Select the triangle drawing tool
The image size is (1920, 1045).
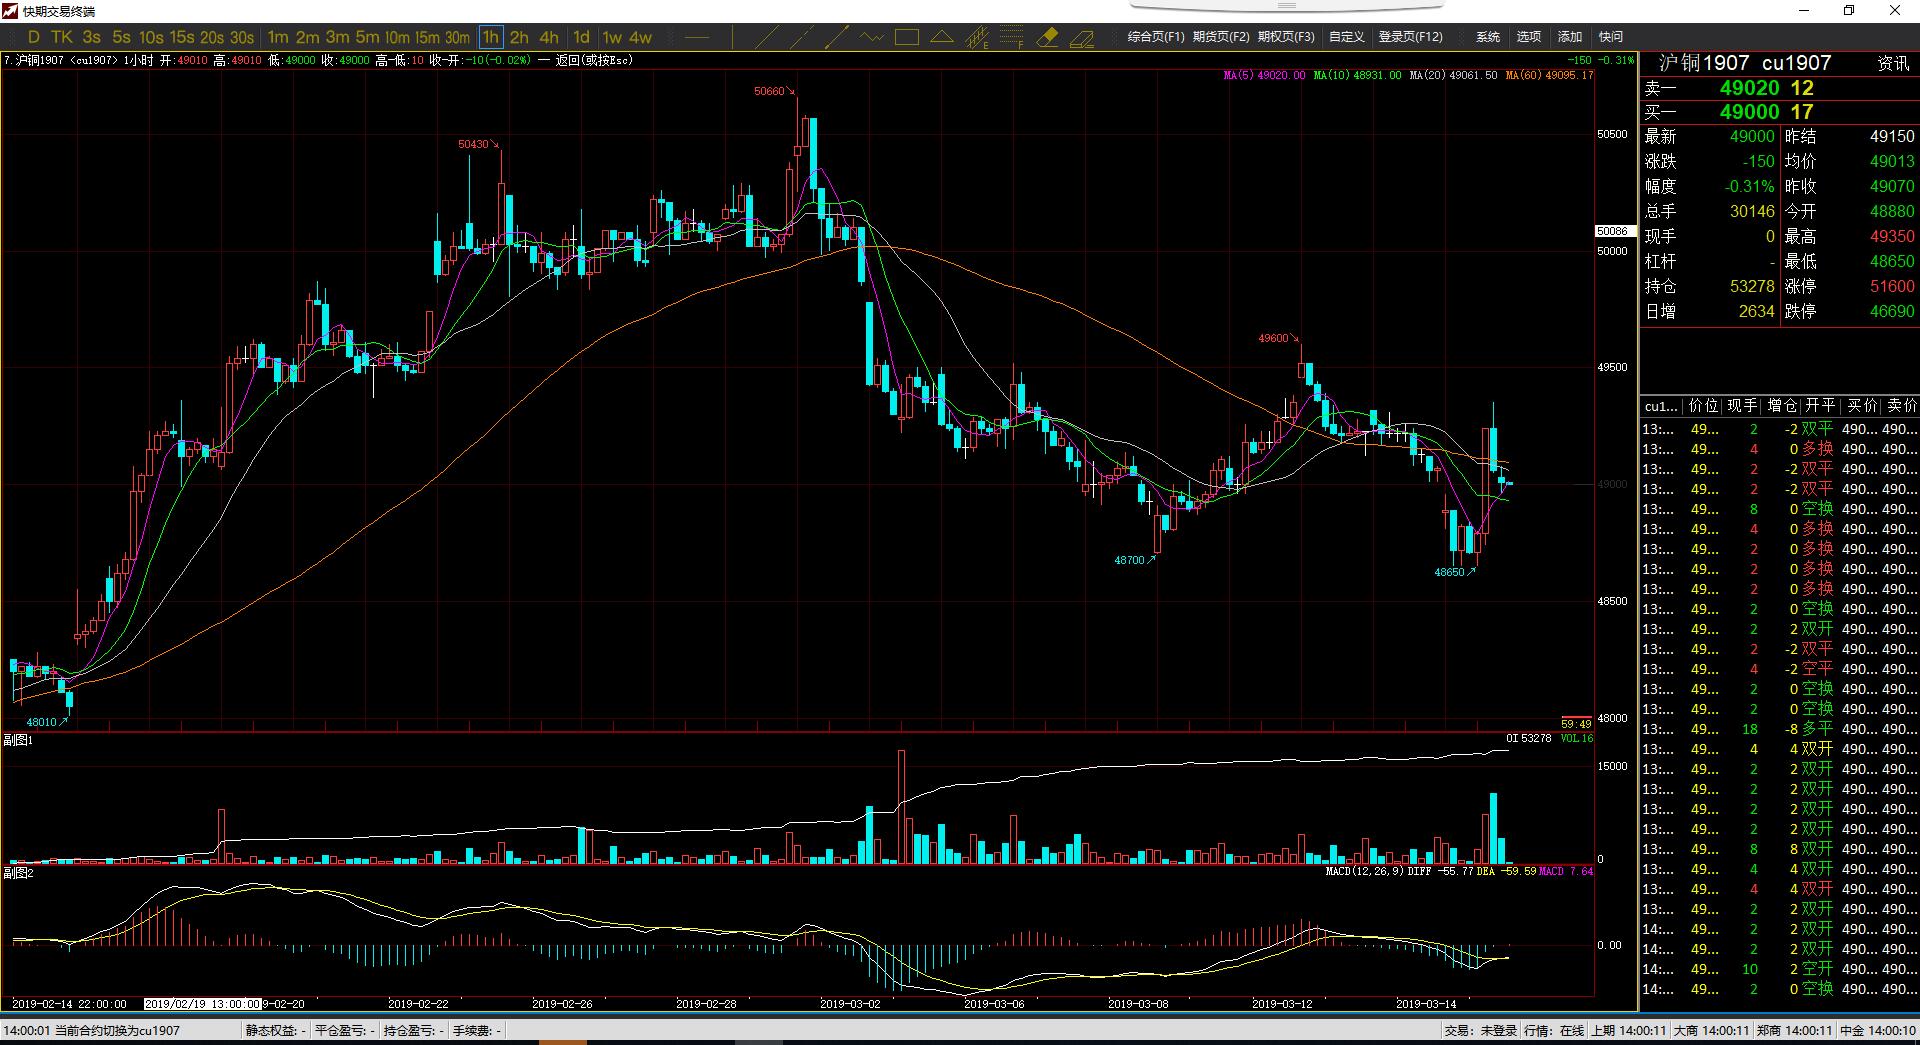coord(942,37)
